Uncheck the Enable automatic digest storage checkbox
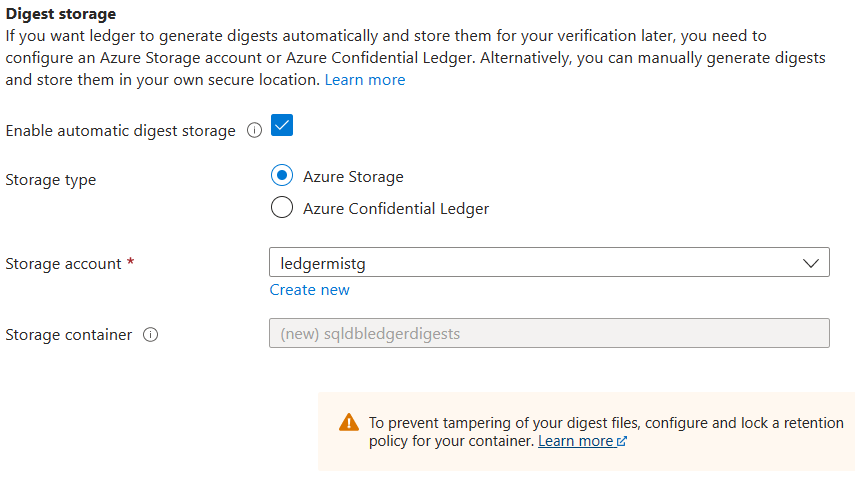Viewport: 865px width, 487px height. coord(282,127)
